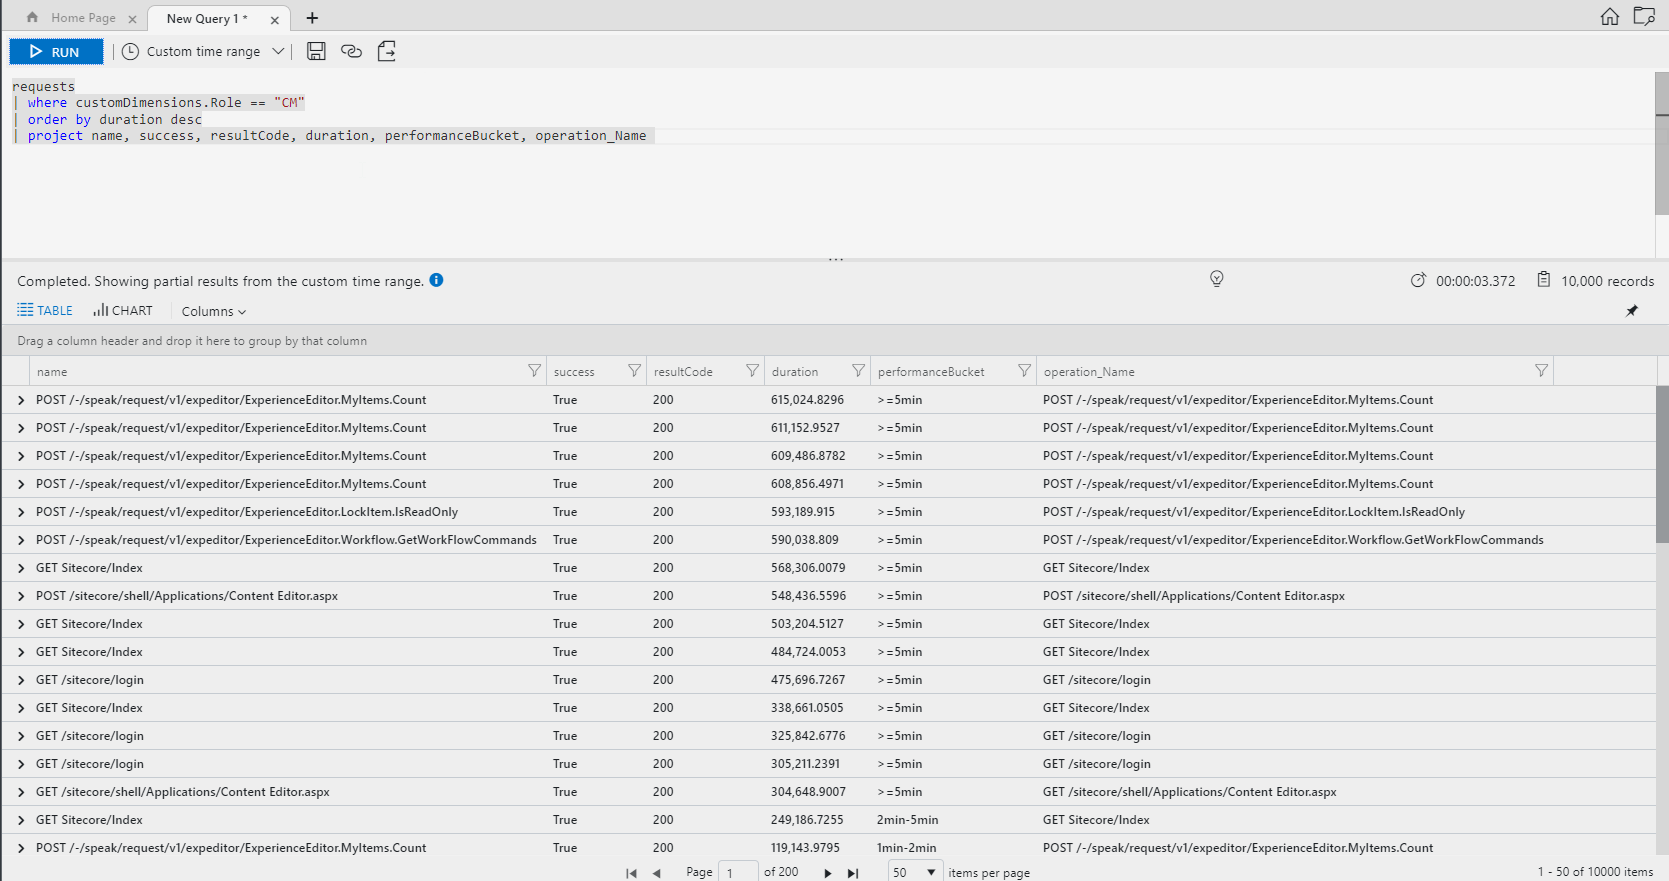Click the pin icon above results
The height and width of the screenshot is (881, 1669).
coord(1631,311)
